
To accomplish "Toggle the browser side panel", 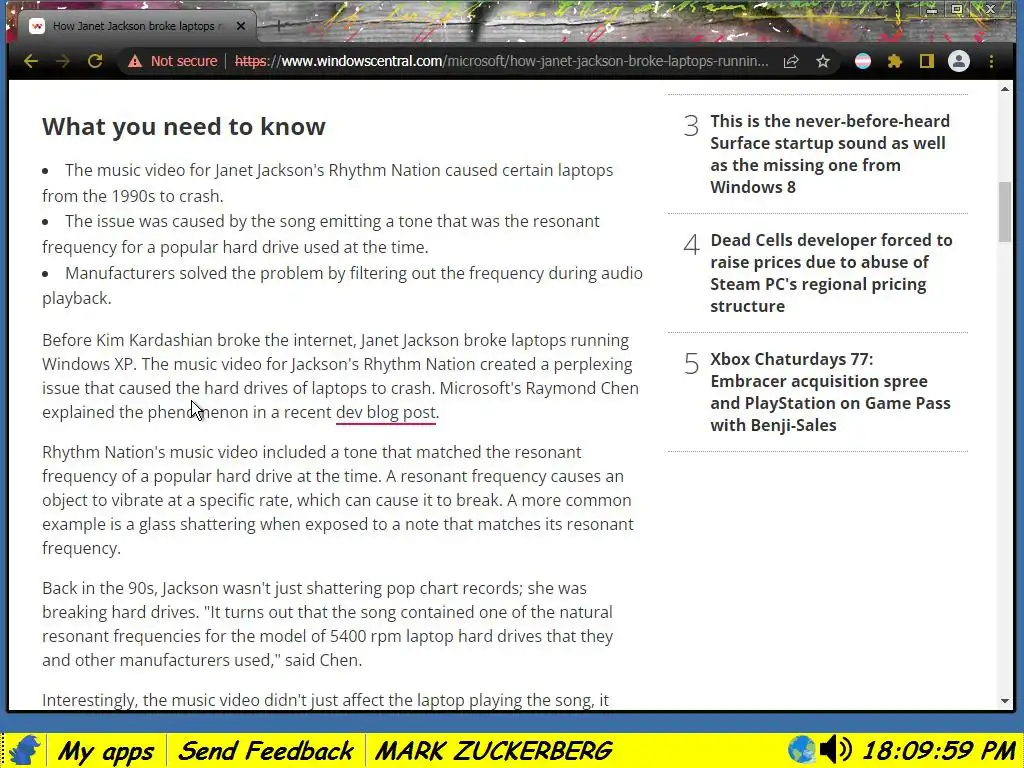I will tap(927, 61).
